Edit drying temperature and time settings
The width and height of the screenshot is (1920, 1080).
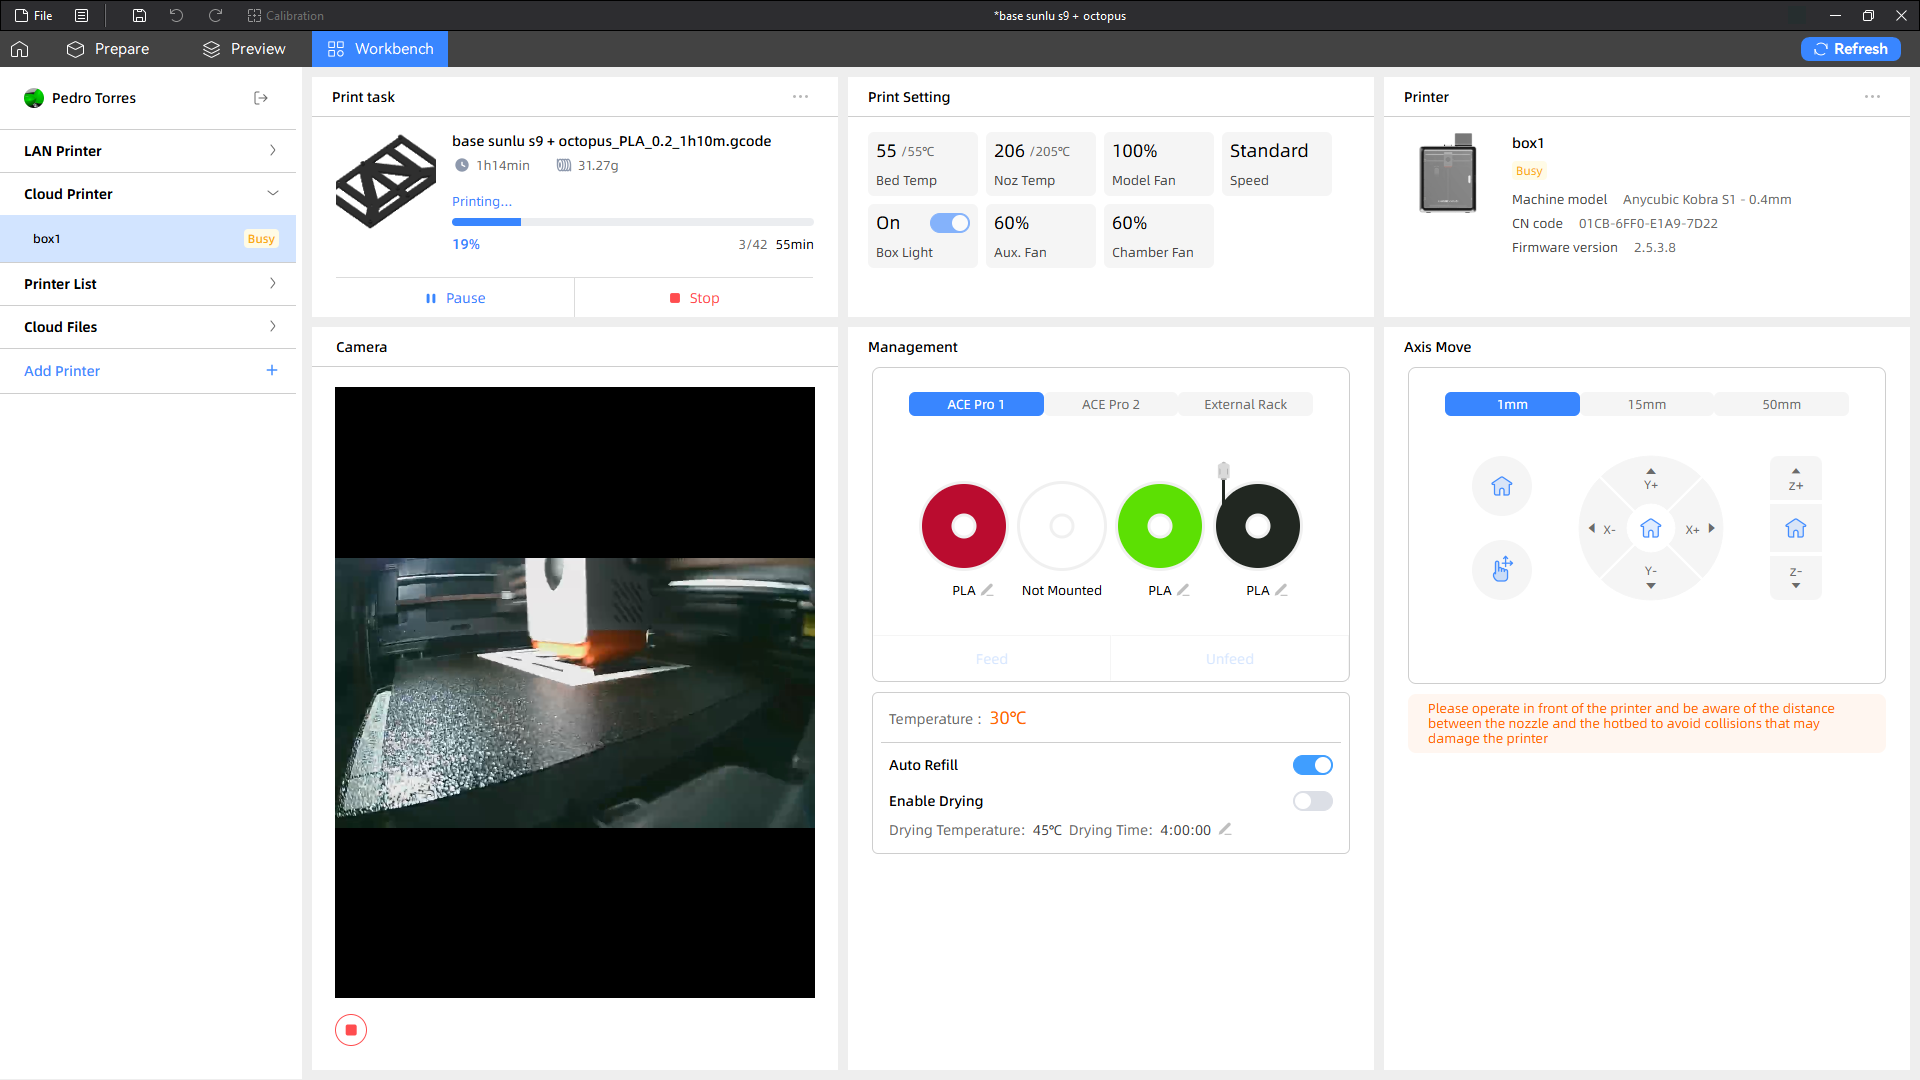pyautogui.click(x=1225, y=829)
